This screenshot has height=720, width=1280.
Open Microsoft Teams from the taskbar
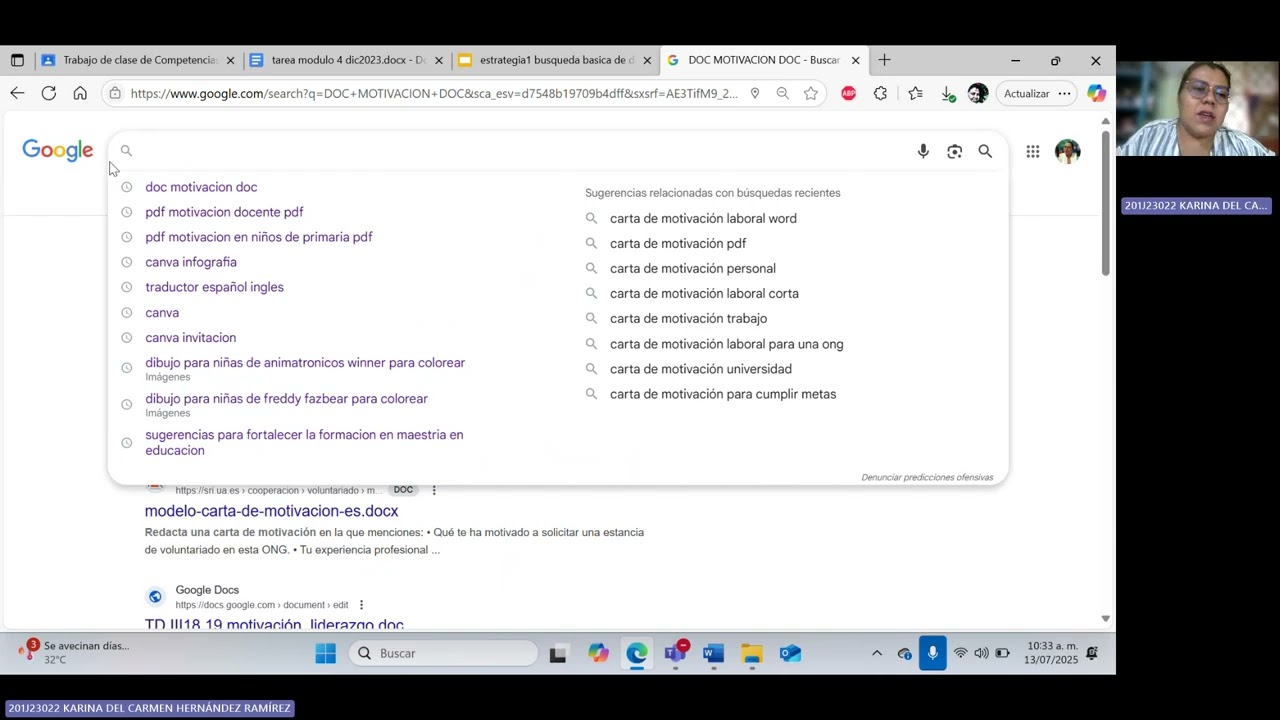click(x=675, y=653)
